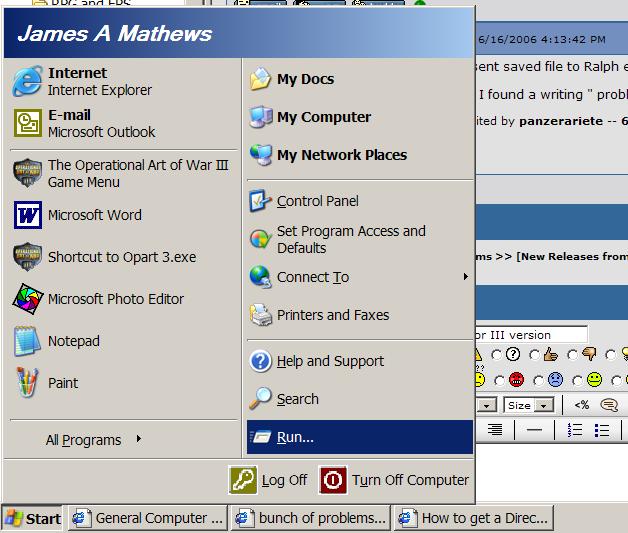Image resolution: width=628 pixels, height=533 pixels.
Task: Open Internet Explorer from Start menu
Action: (x=124, y=82)
